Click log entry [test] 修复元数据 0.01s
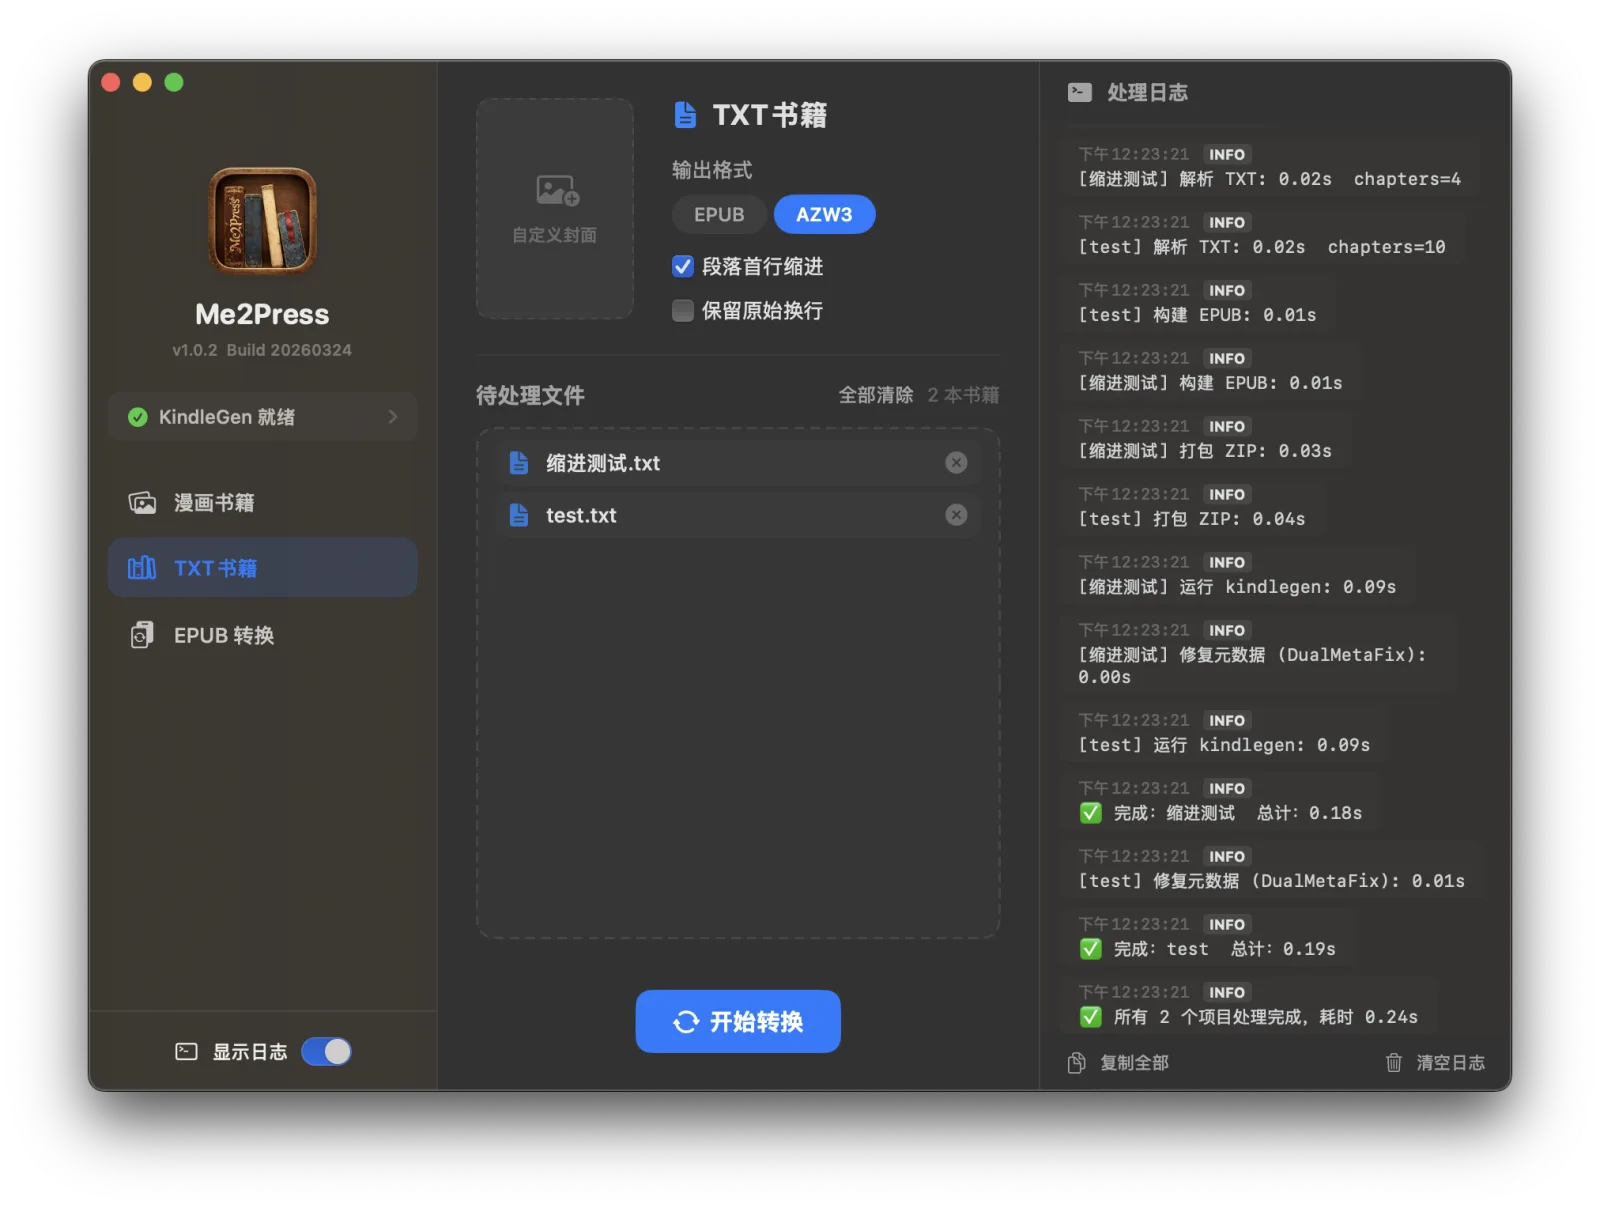This screenshot has height=1208, width=1600. [x=1271, y=869]
